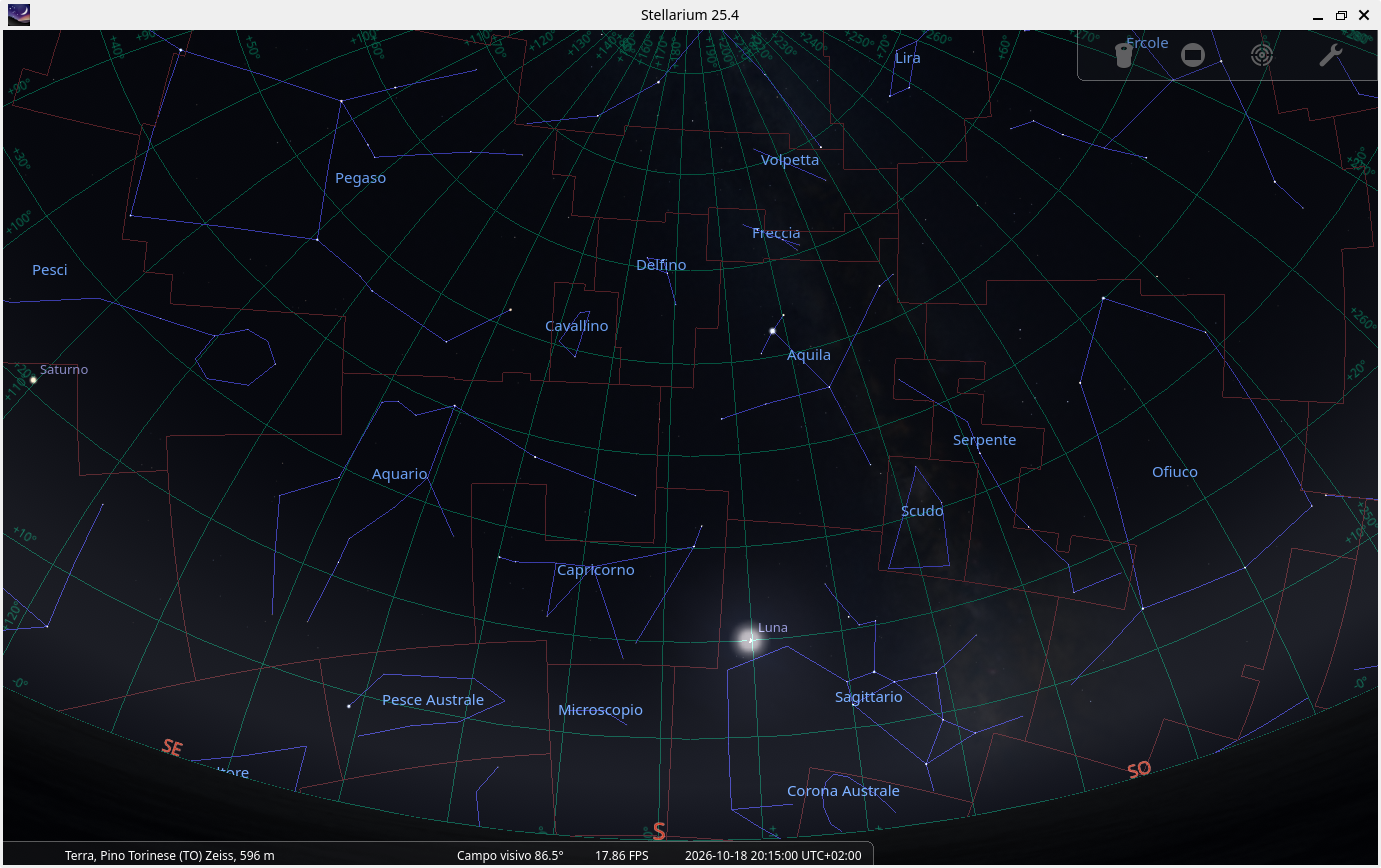Click the 'Pegaso' constellation label
The height and width of the screenshot is (868, 1381).
(x=360, y=178)
